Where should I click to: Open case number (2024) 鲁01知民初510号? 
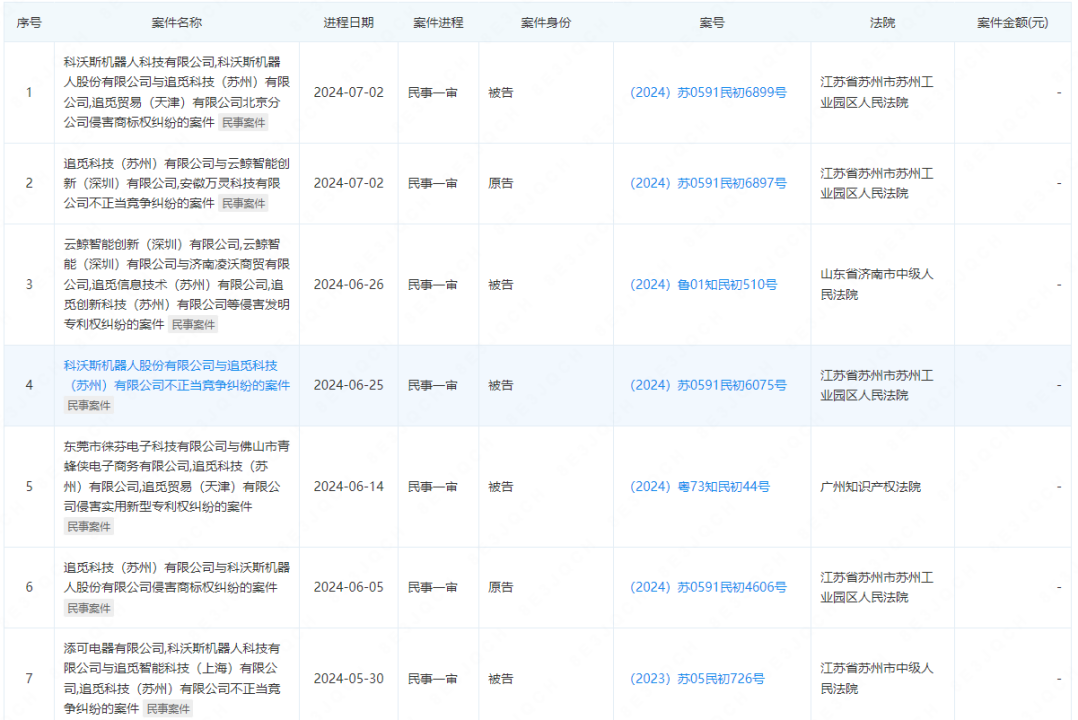click(703, 285)
